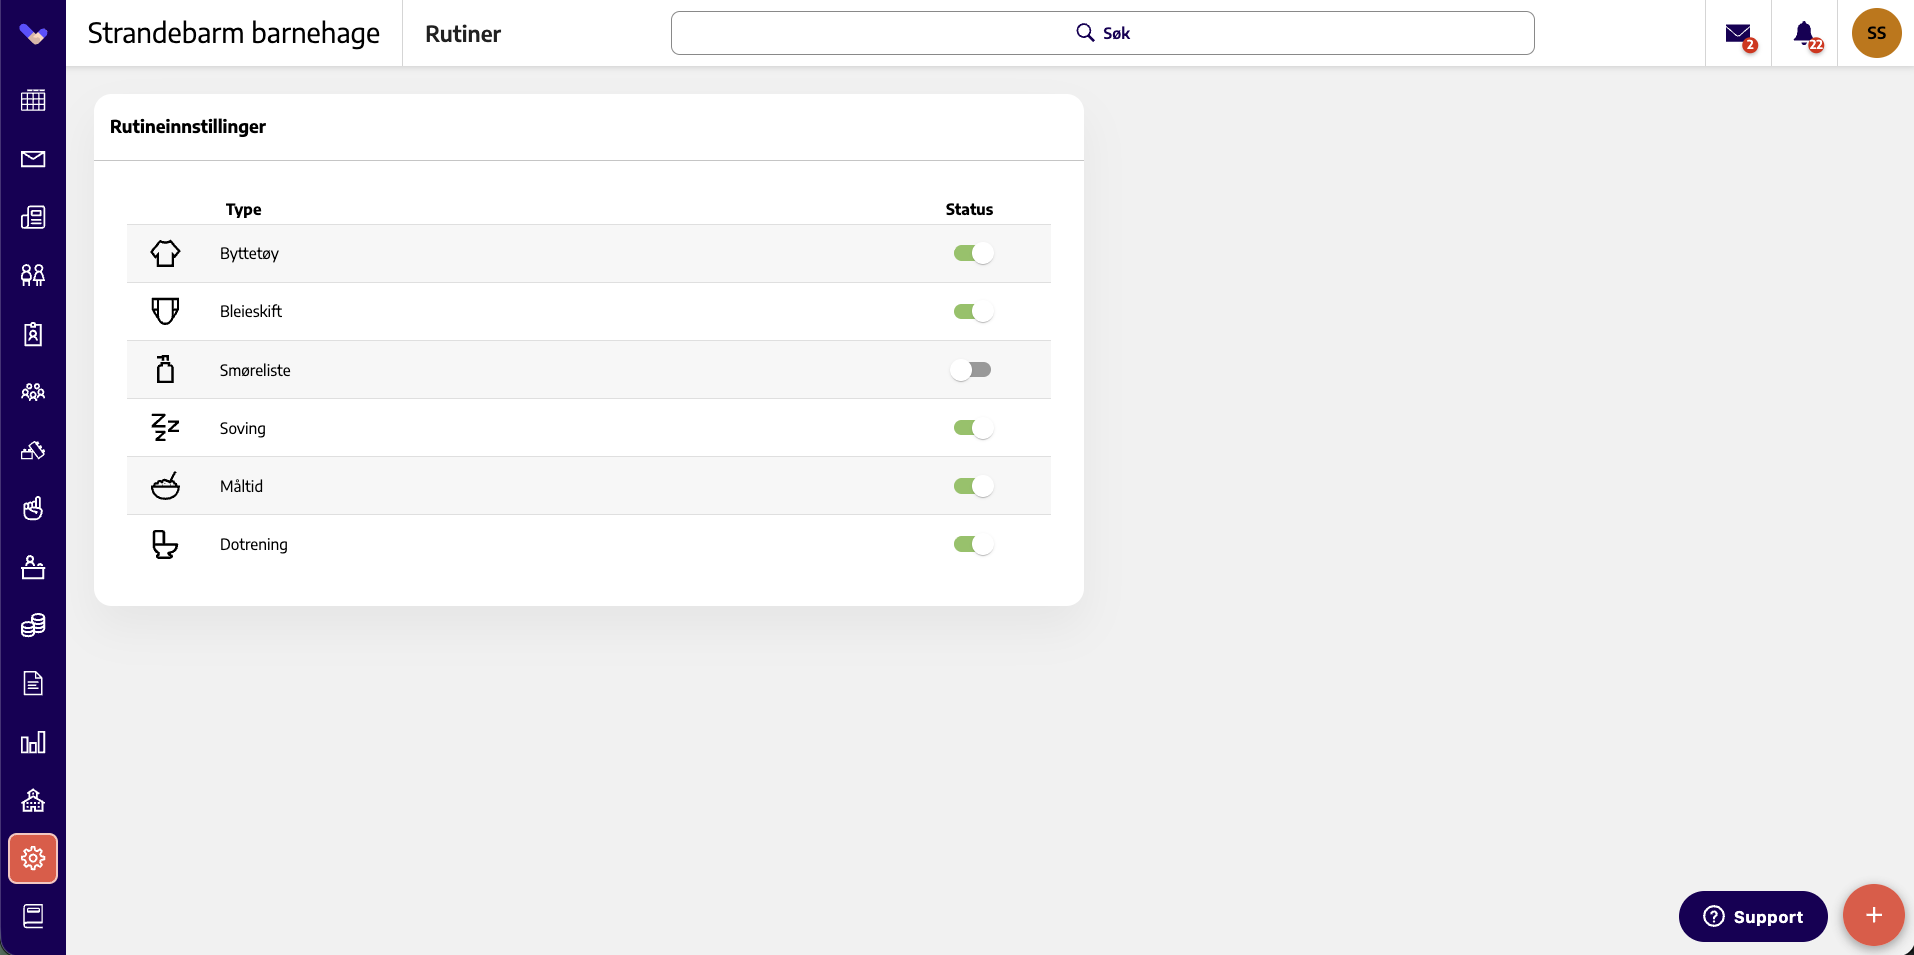Switch off the Dotrening toggle
Viewport: 1914px width, 955px height.
pos(973,544)
